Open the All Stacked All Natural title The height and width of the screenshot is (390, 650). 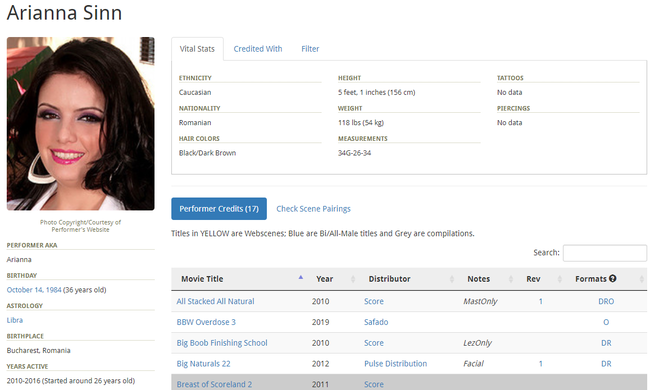216,301
